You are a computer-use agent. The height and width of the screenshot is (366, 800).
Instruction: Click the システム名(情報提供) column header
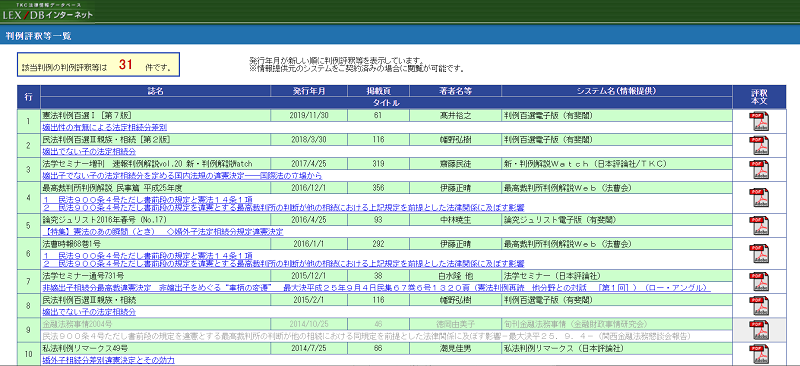click(617, 91)
